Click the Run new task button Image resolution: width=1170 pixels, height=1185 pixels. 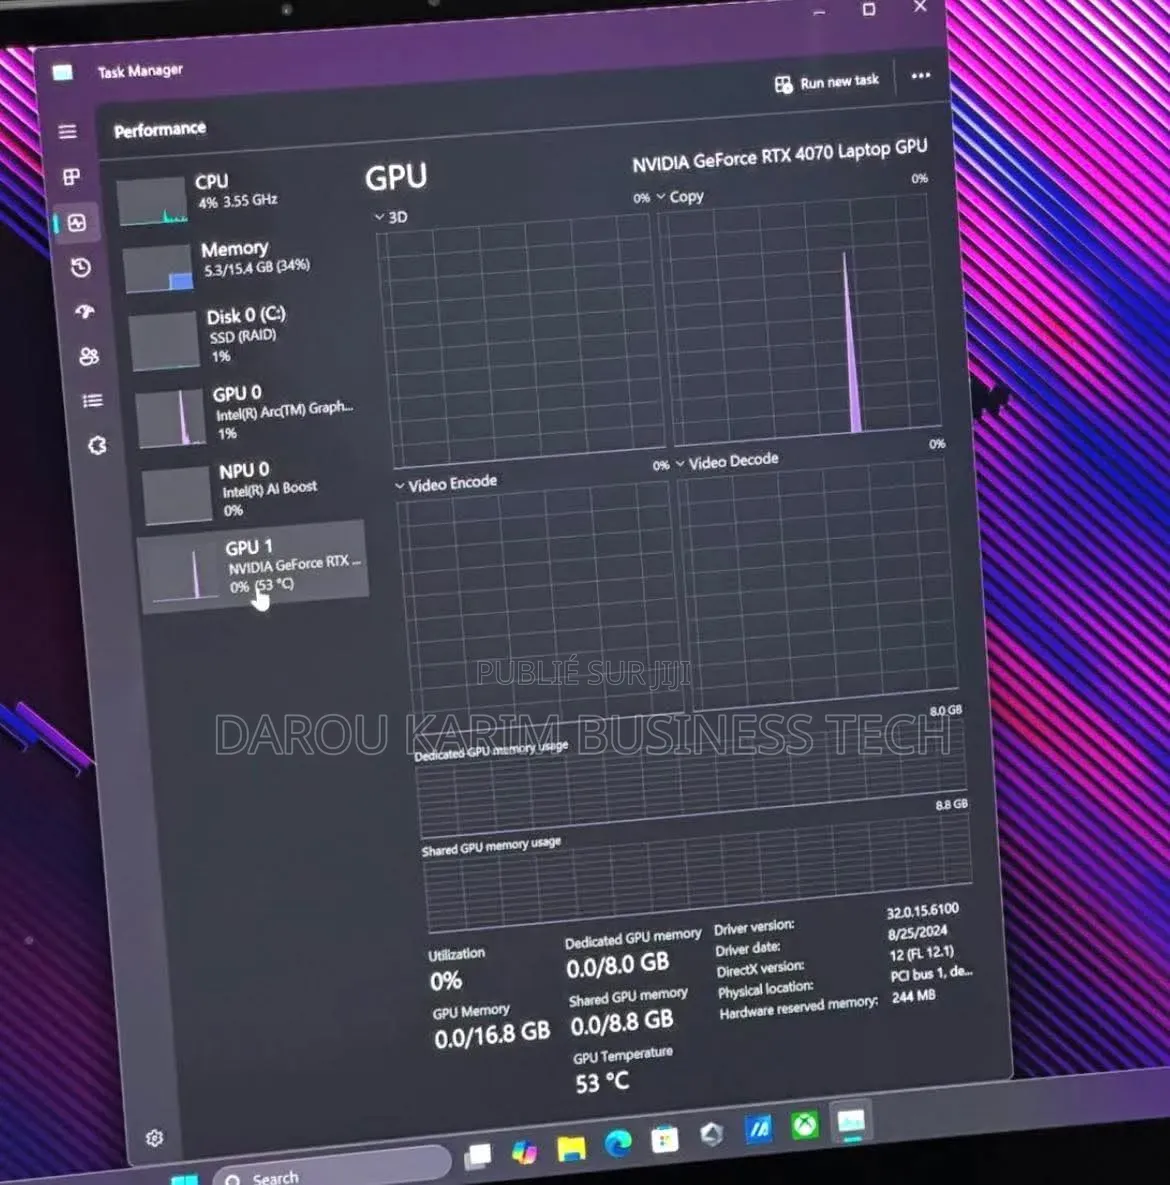[x=827, y=82]
